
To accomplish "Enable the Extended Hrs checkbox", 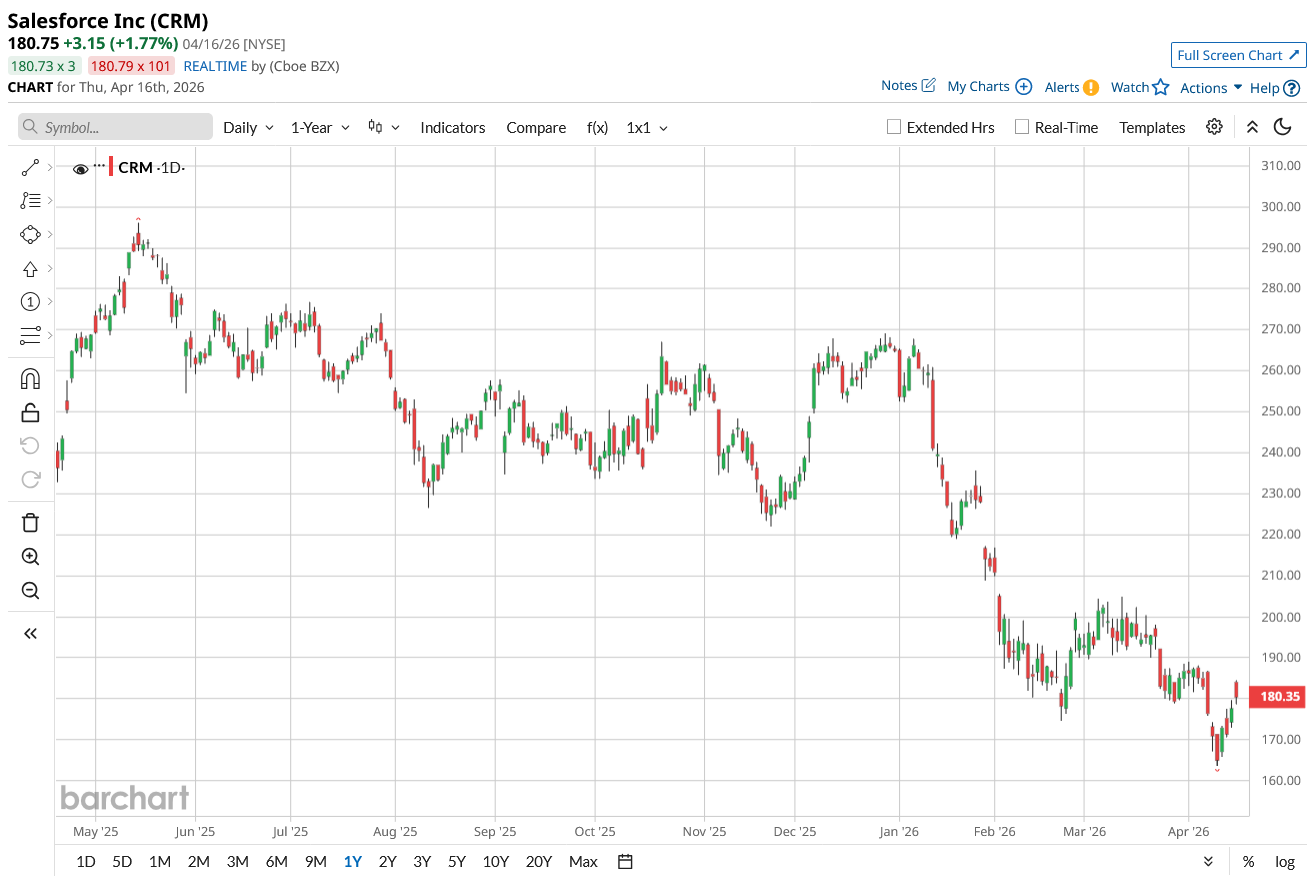I will (894, 127).
